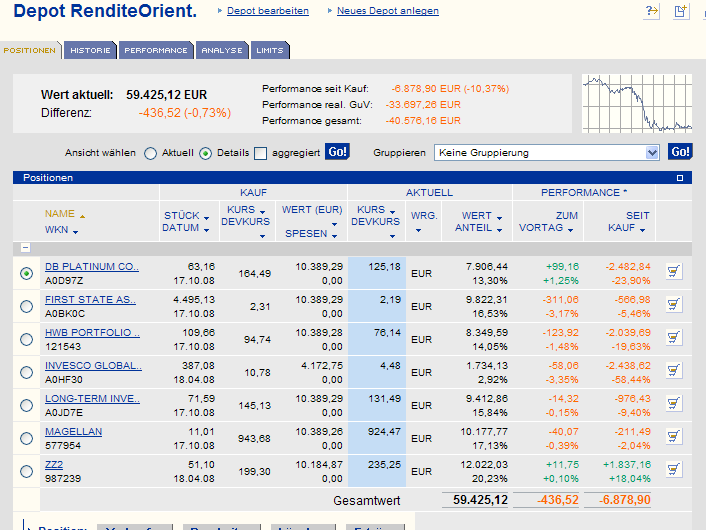Select the Aktuell view radio button

151,153
